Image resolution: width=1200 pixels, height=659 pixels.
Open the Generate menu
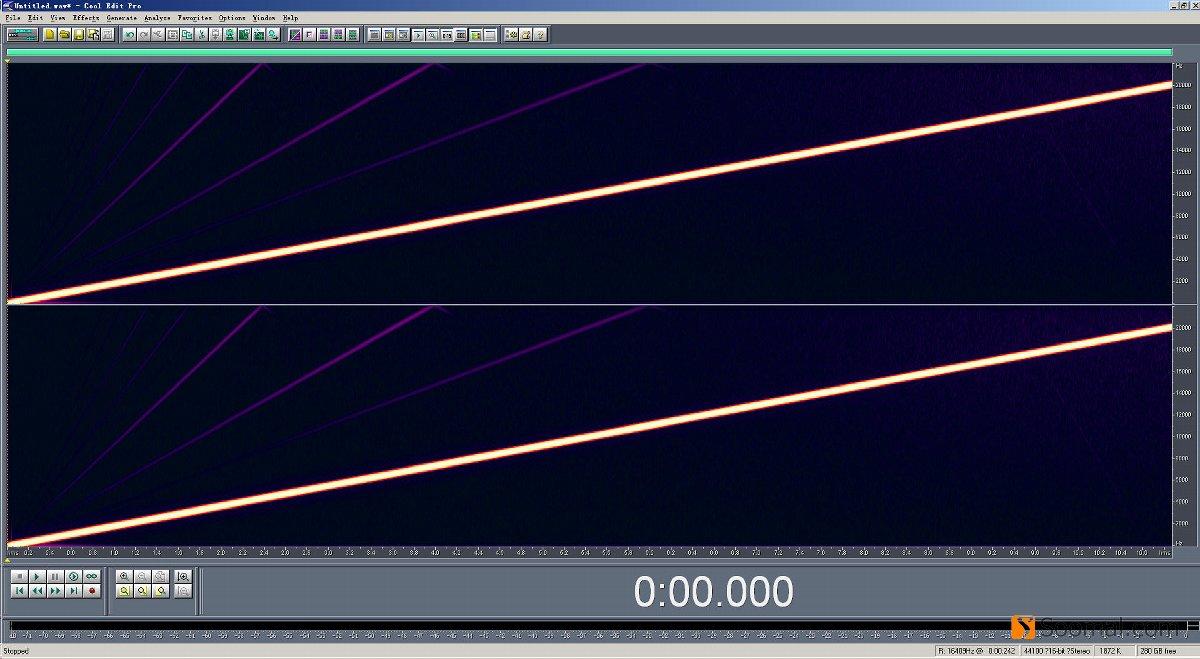[122, 18]
